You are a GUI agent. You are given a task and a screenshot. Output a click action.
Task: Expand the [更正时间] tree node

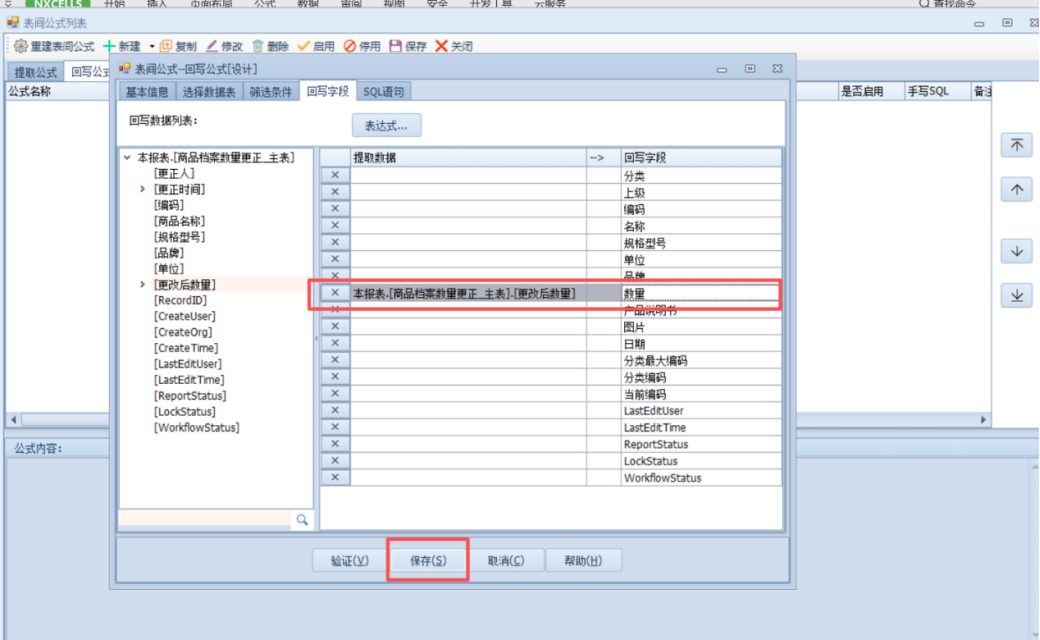[142, 189]
